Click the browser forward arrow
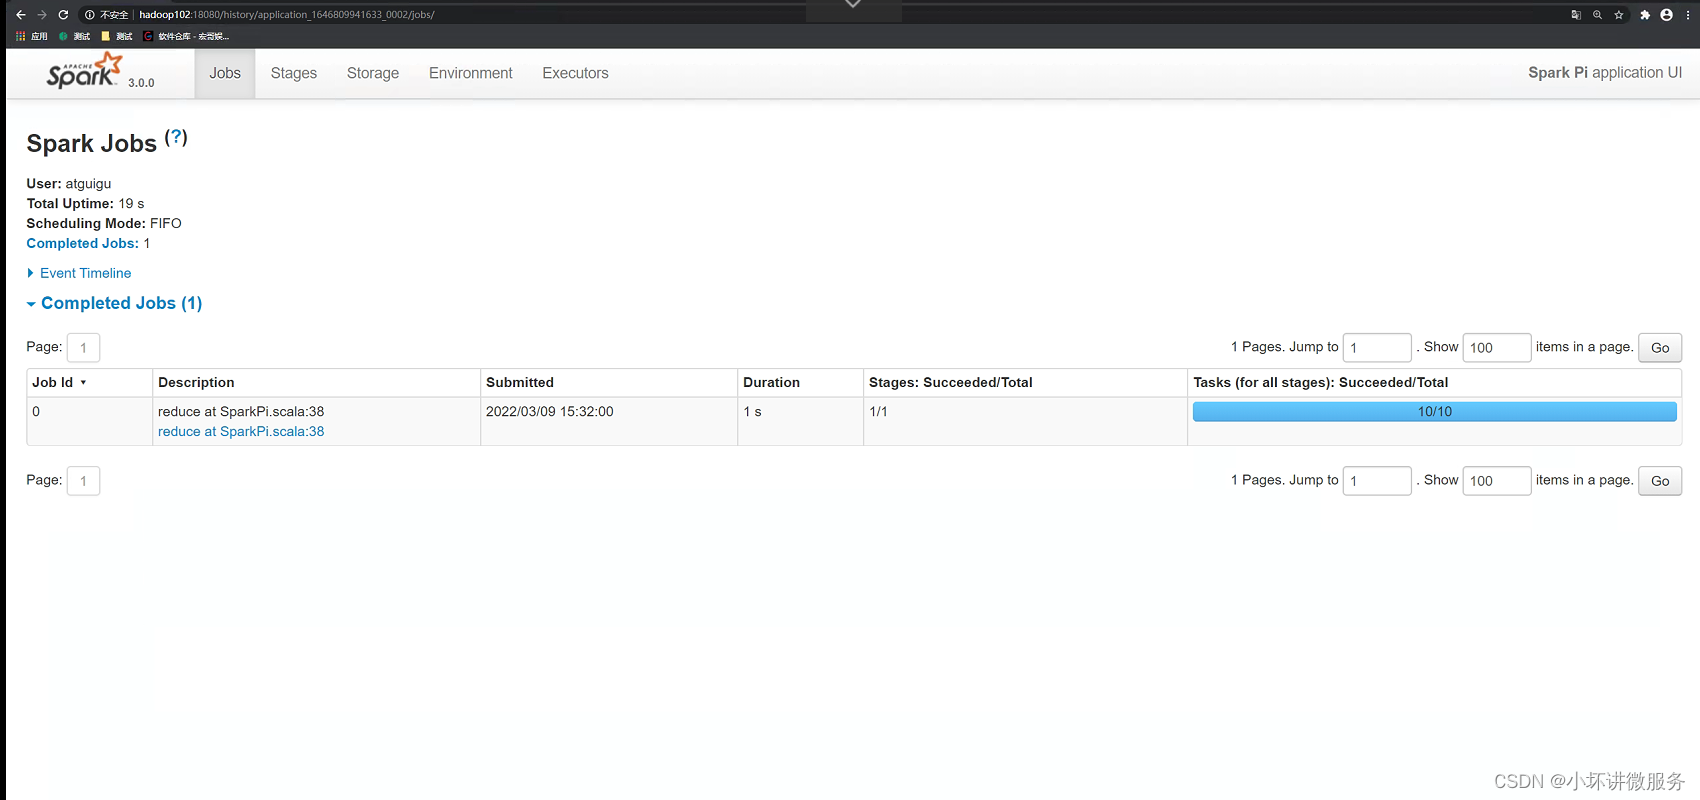This screenshot has height=800, width=1700. pos(42,15)
